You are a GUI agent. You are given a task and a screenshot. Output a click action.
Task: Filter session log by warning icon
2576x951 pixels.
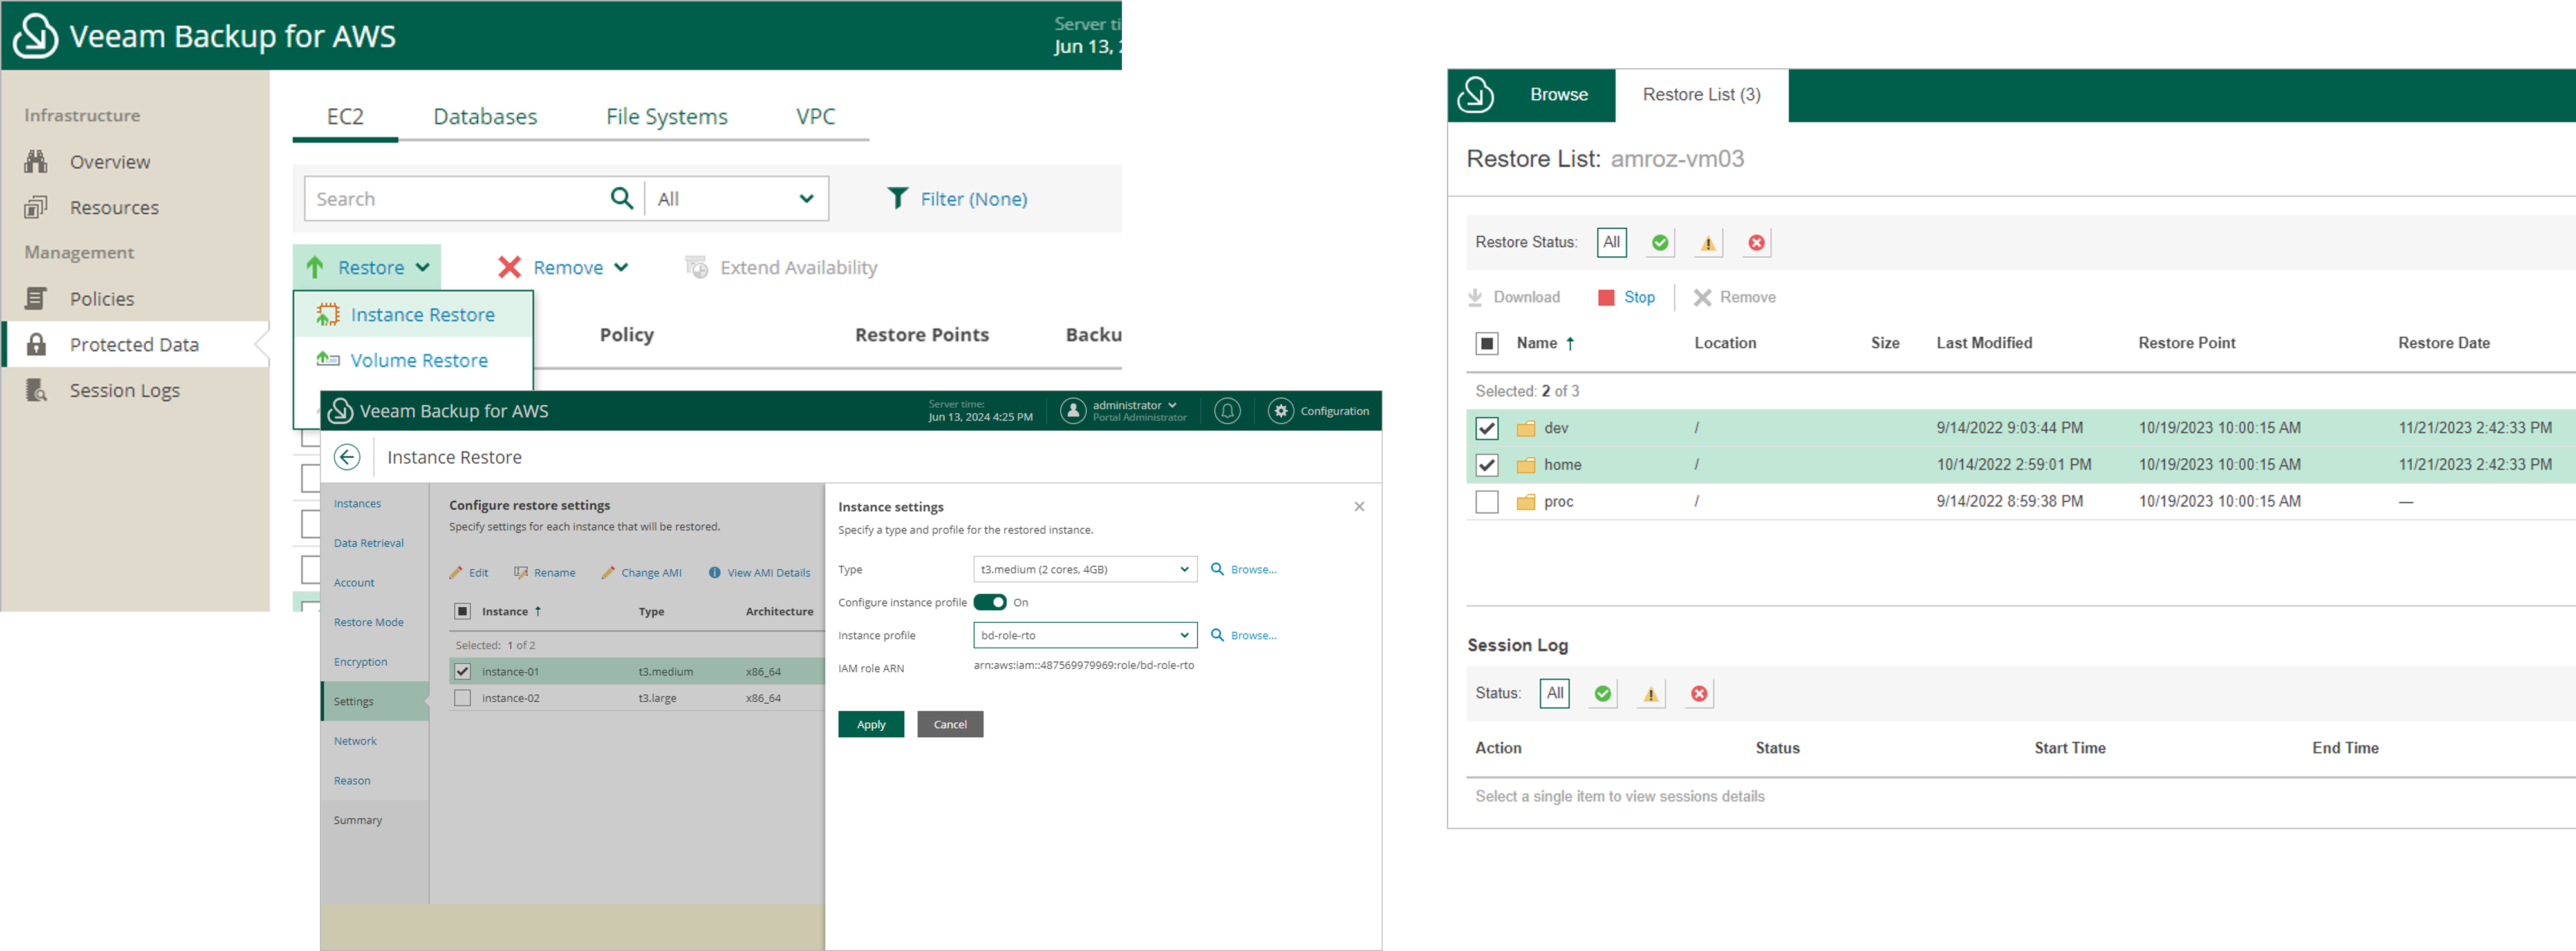[x=1651, y=694]
